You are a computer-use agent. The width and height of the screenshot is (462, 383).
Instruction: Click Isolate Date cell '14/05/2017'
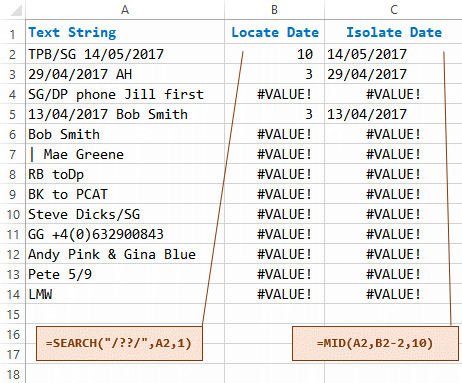coord(393,54)
